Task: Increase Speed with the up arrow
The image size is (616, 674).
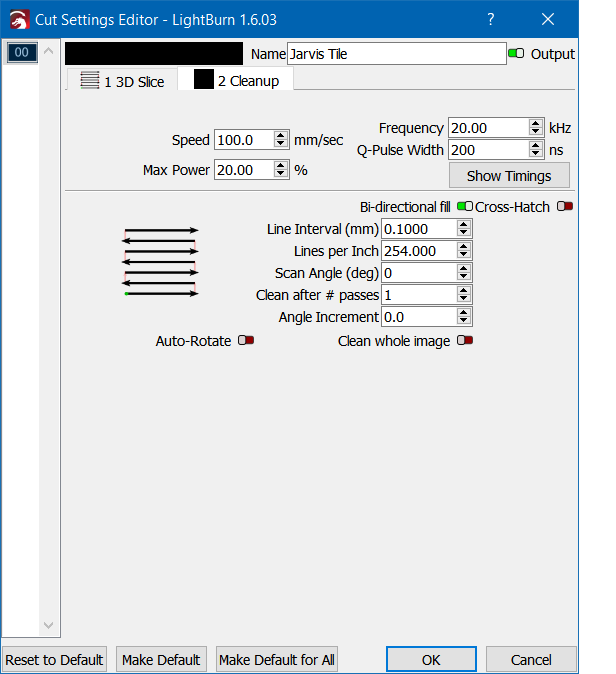Action: [281, 135]
